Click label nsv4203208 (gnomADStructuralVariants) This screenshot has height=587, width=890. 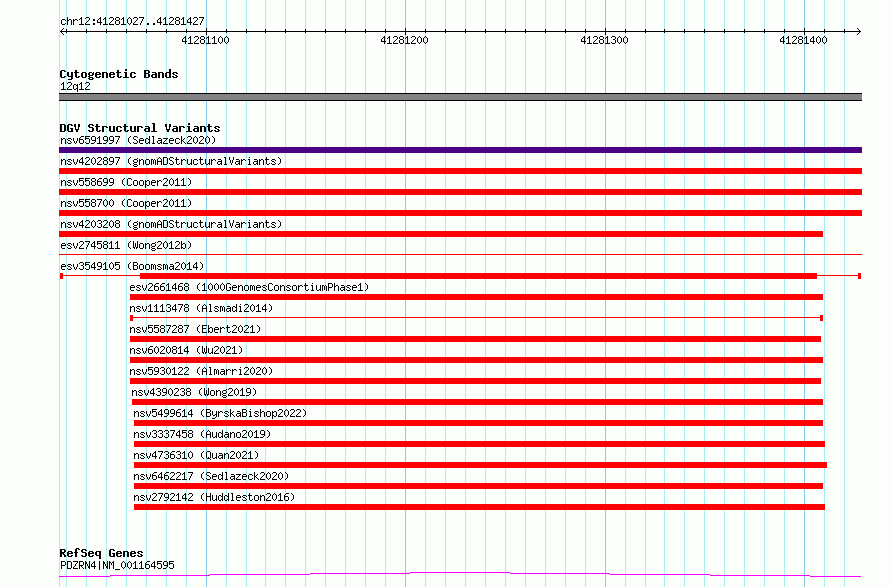(171, 224)
